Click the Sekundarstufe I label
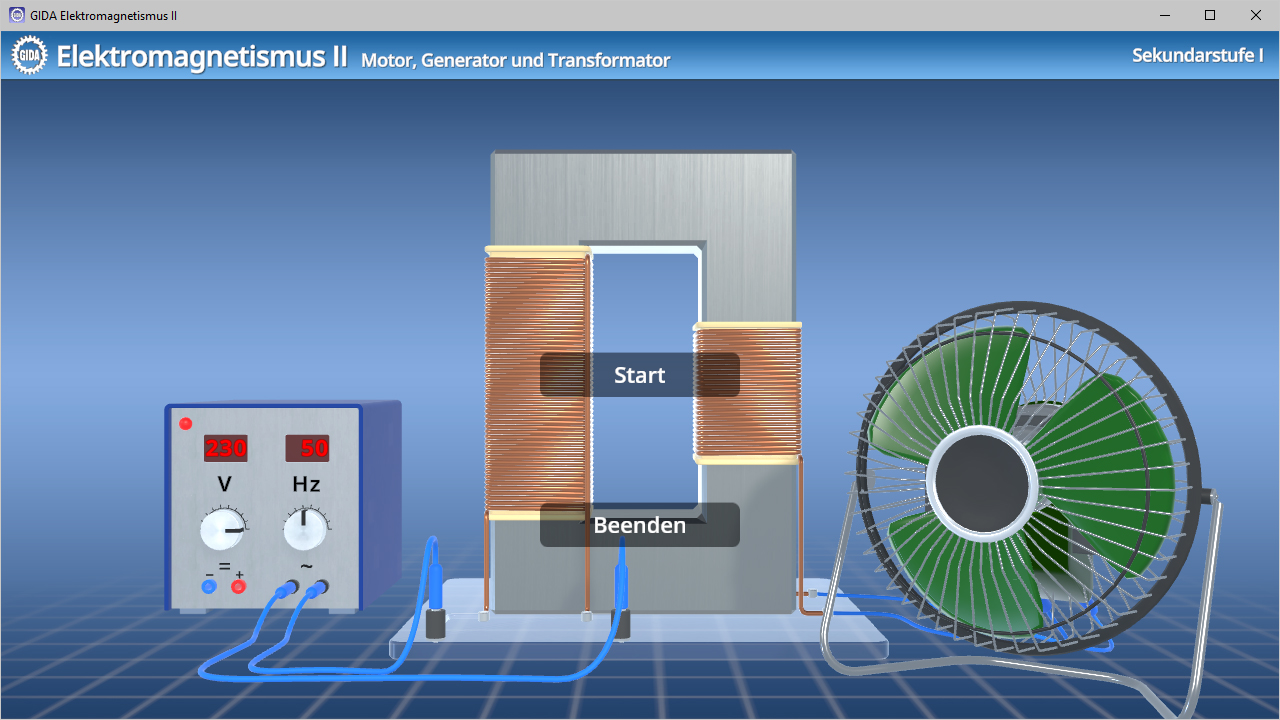 point(1197,55)
